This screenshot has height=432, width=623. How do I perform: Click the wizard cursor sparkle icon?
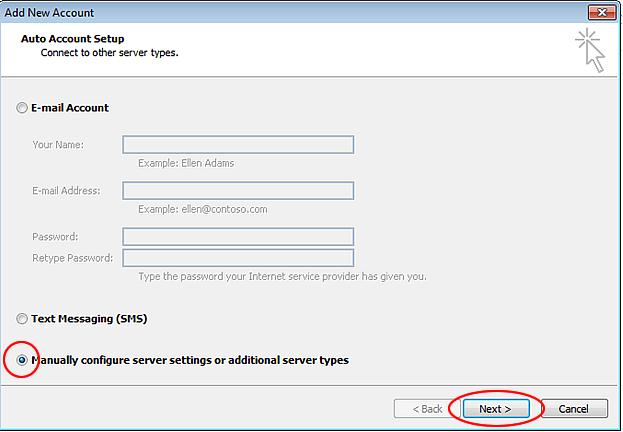point(589,50)
